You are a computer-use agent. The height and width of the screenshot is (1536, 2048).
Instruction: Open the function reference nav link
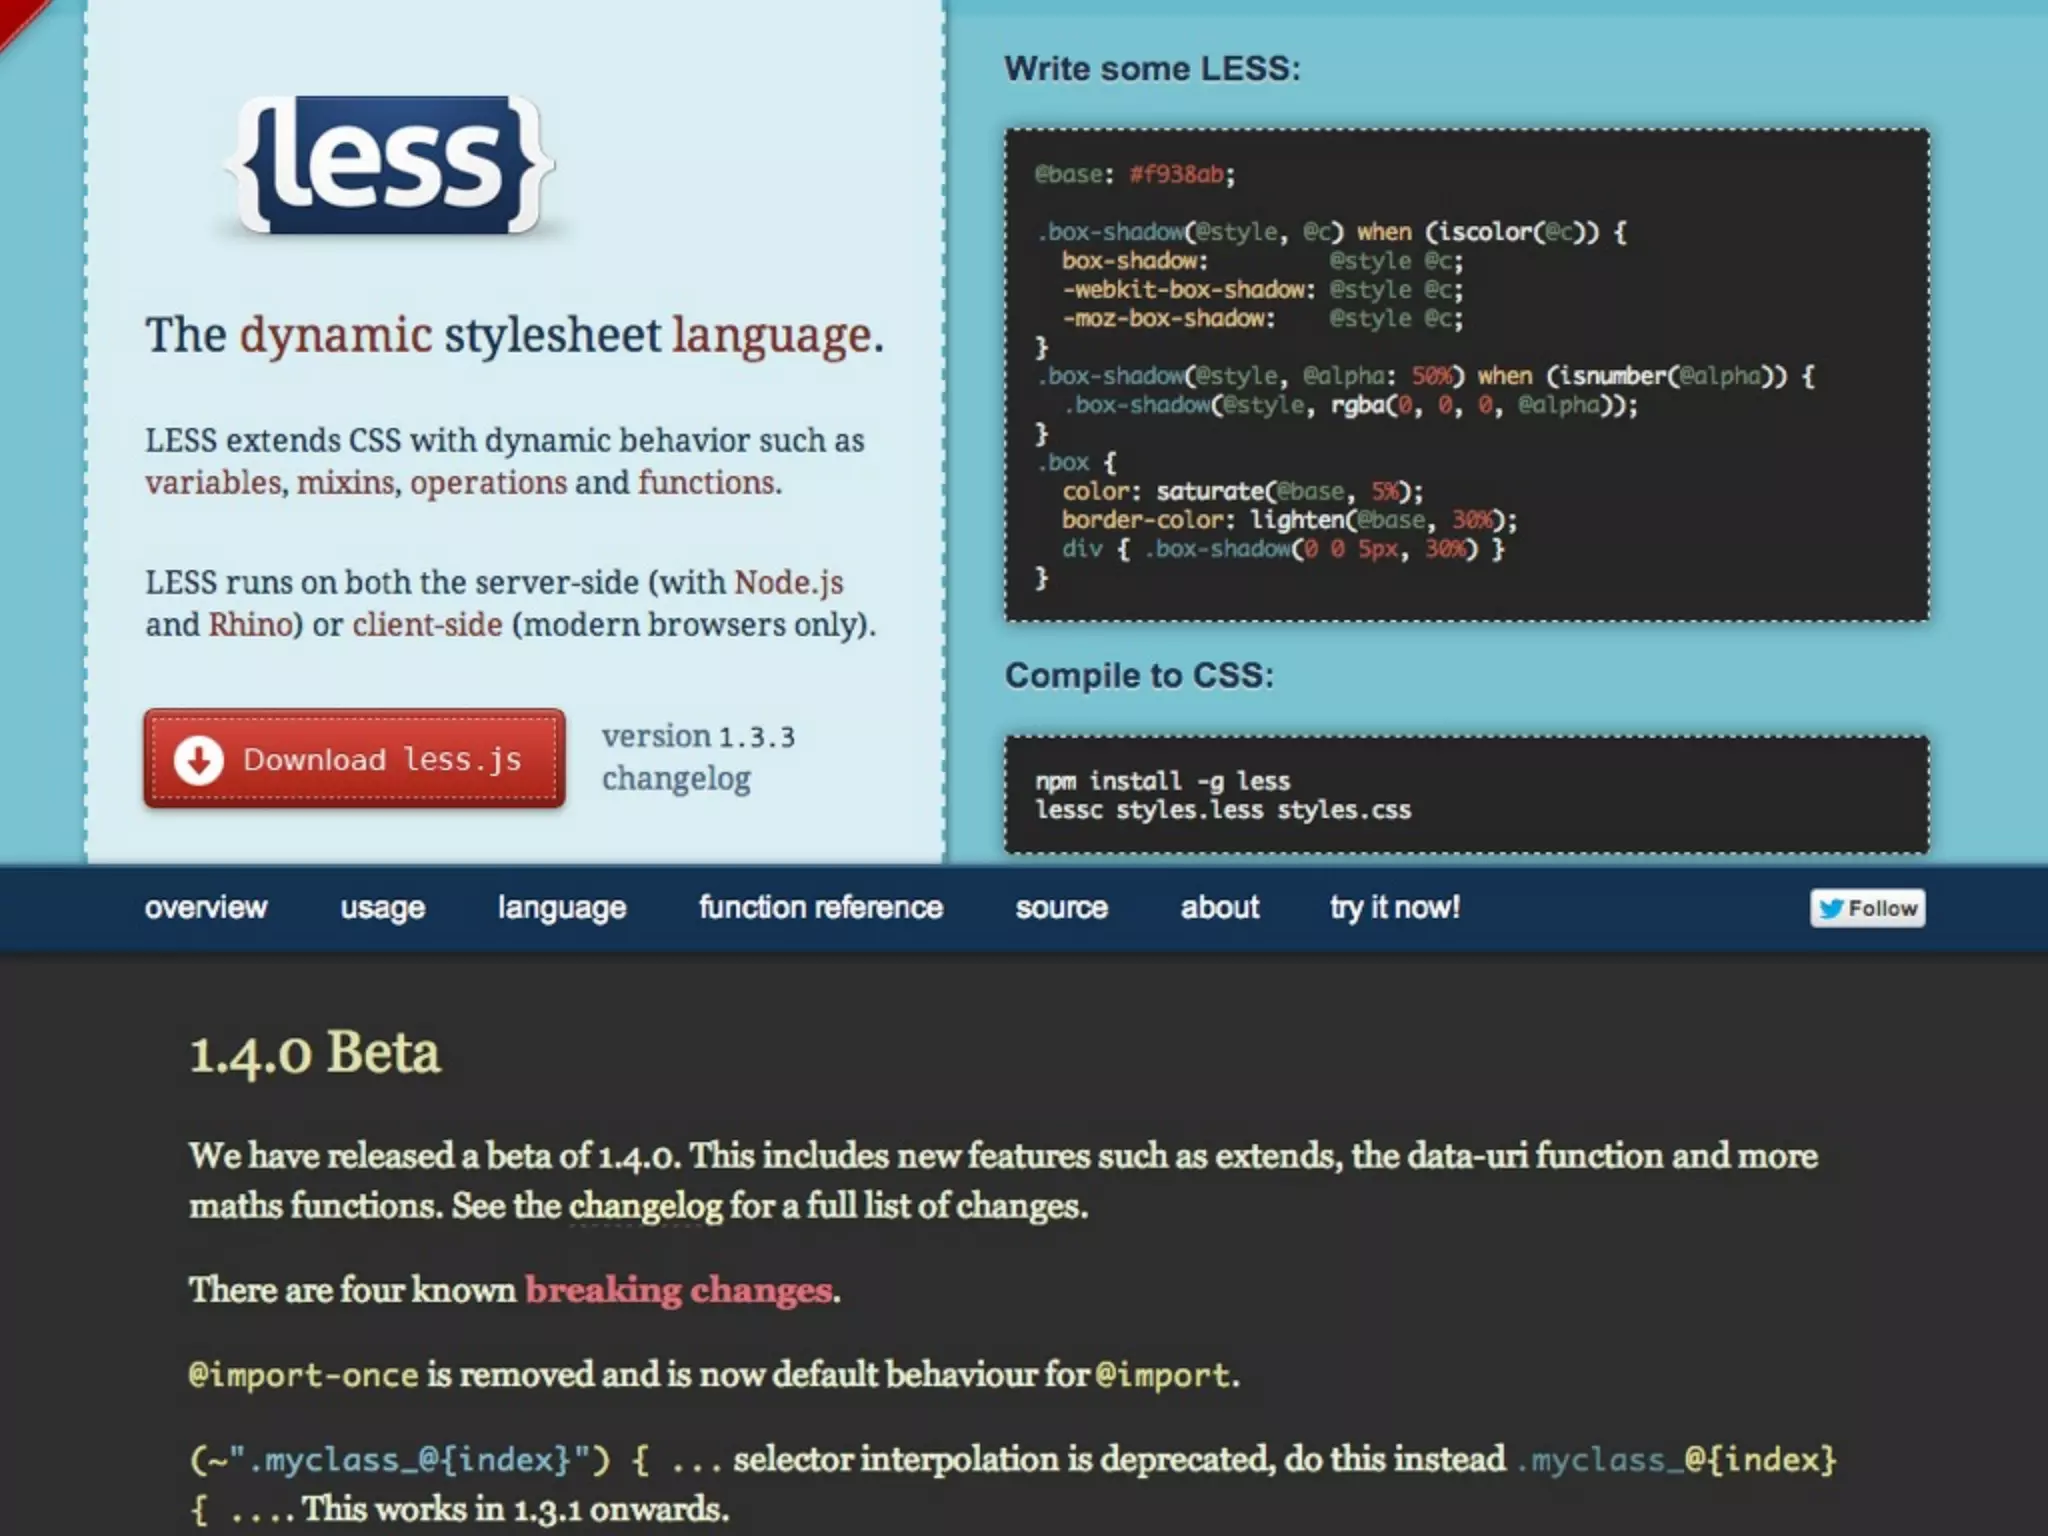[x=820, y=908]
